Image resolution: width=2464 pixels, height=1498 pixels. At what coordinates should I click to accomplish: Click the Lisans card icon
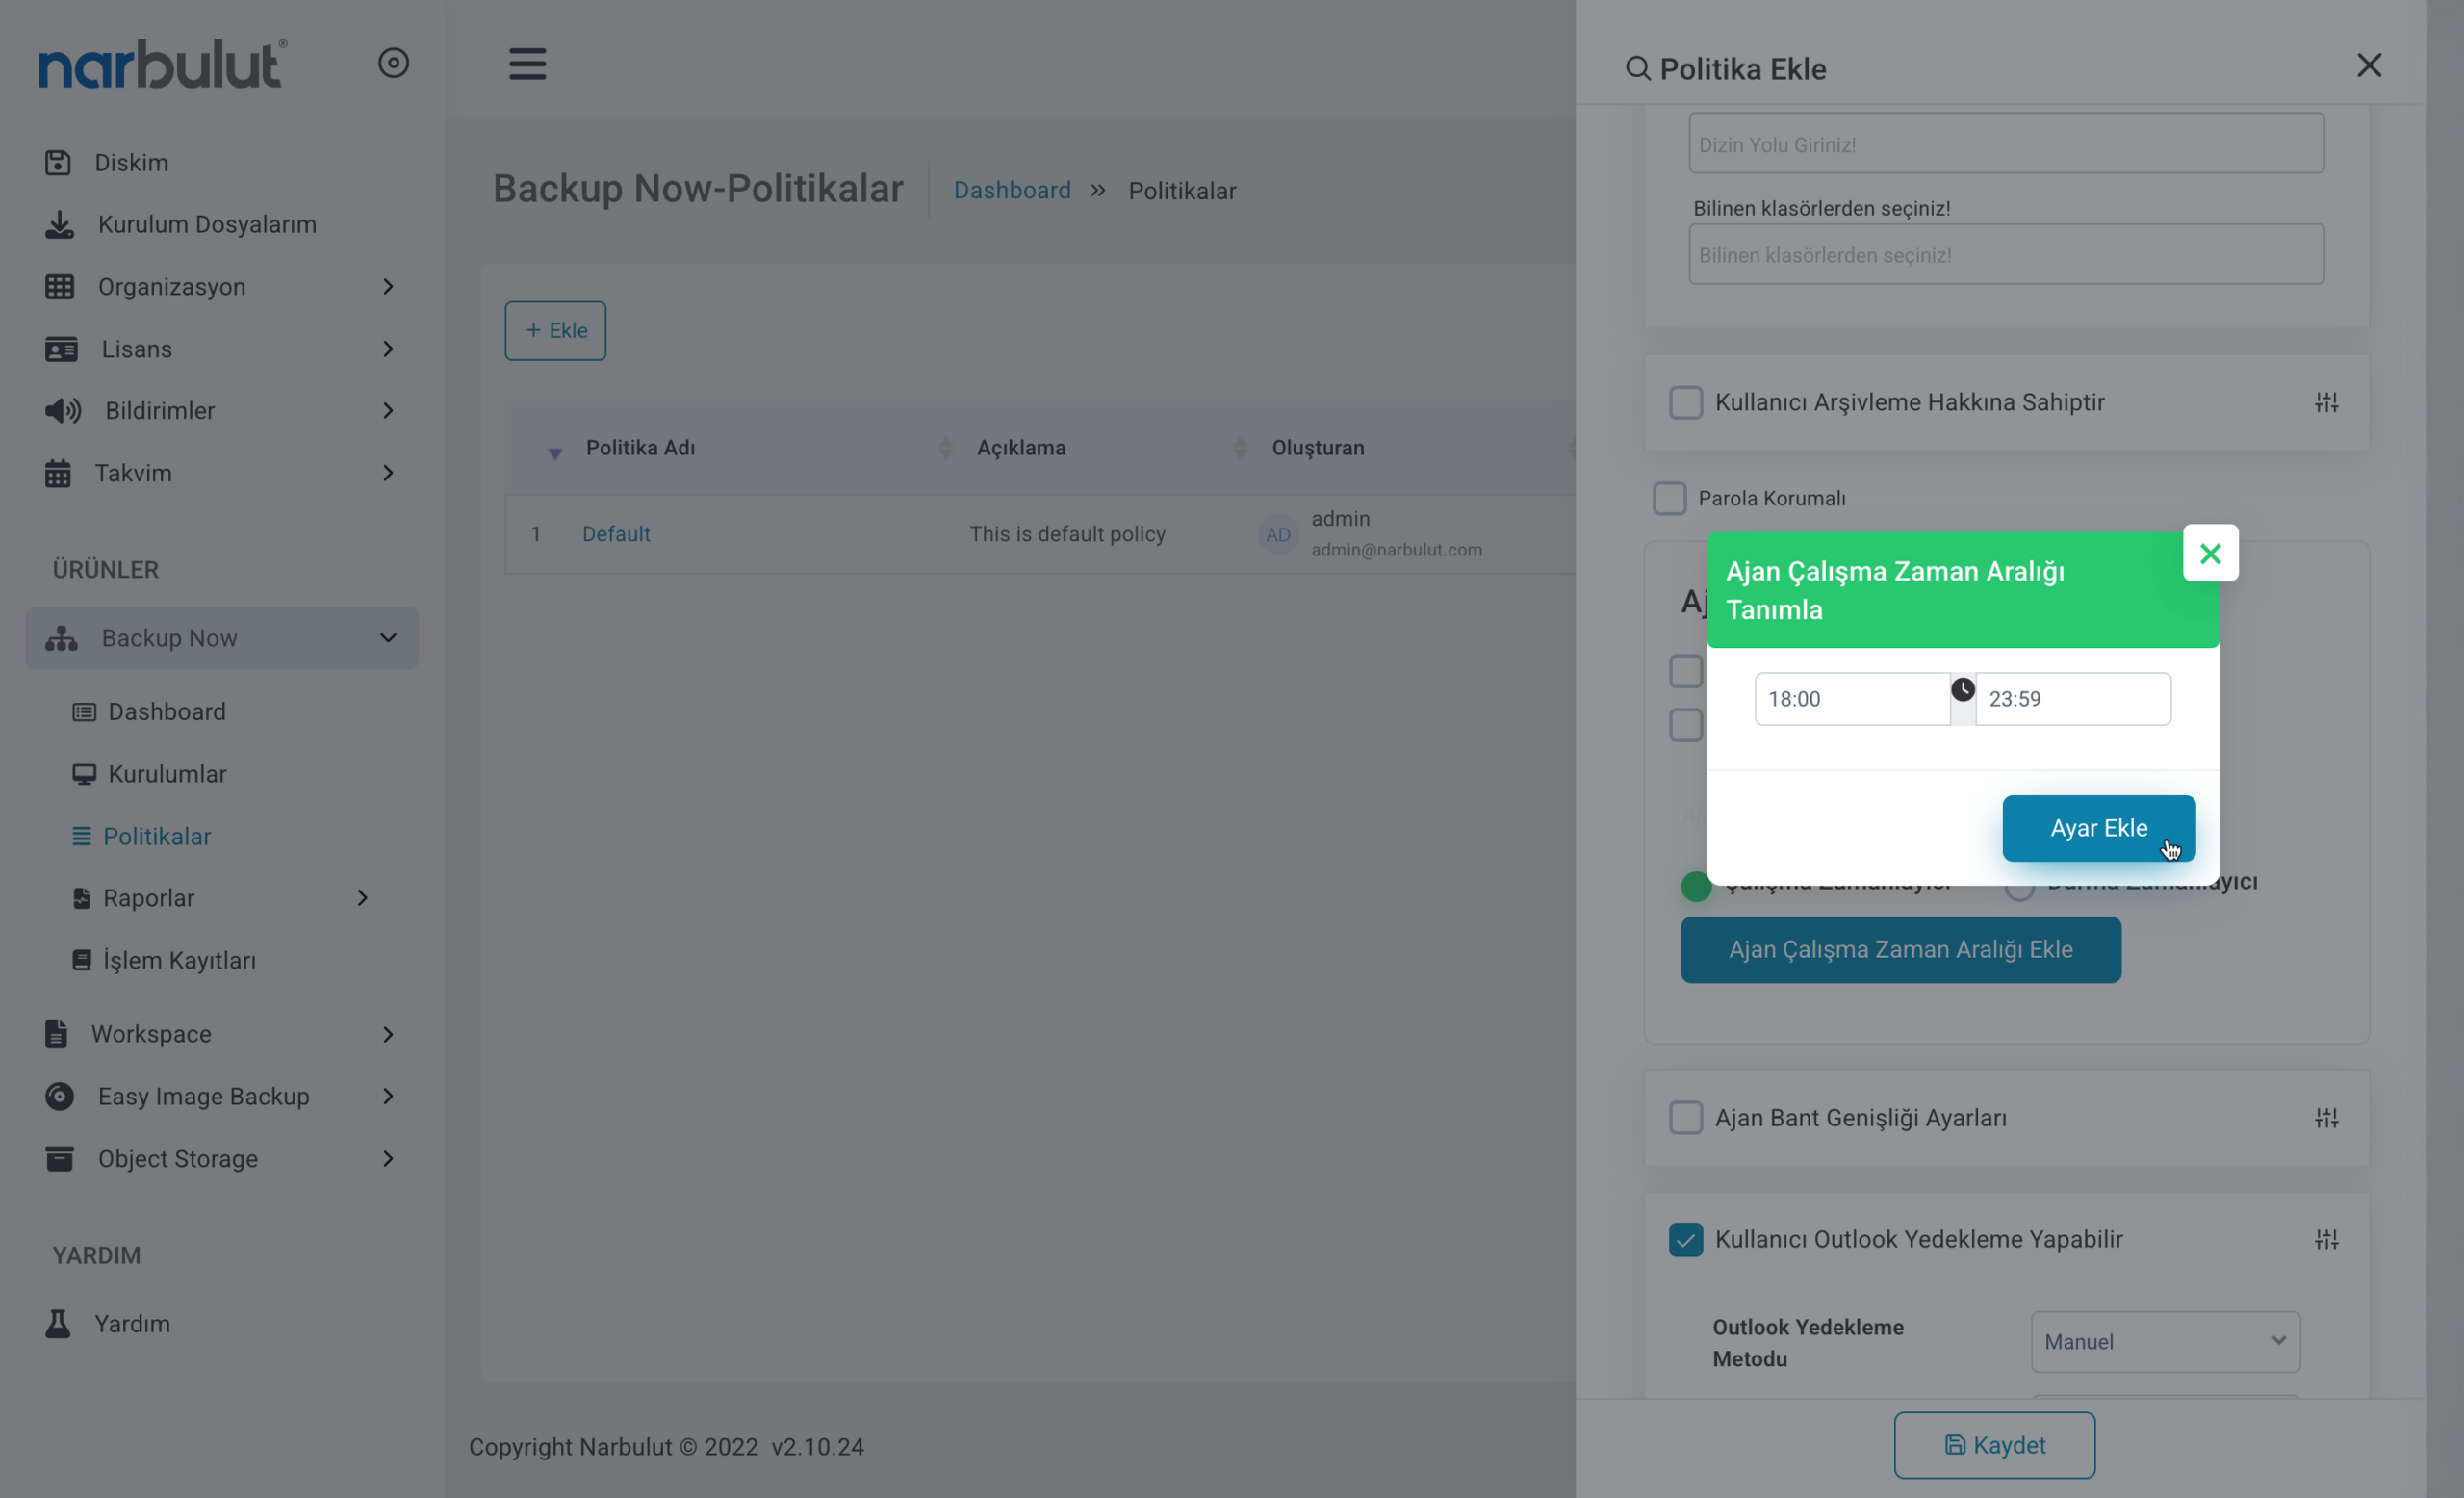click(x=61, y=349)
